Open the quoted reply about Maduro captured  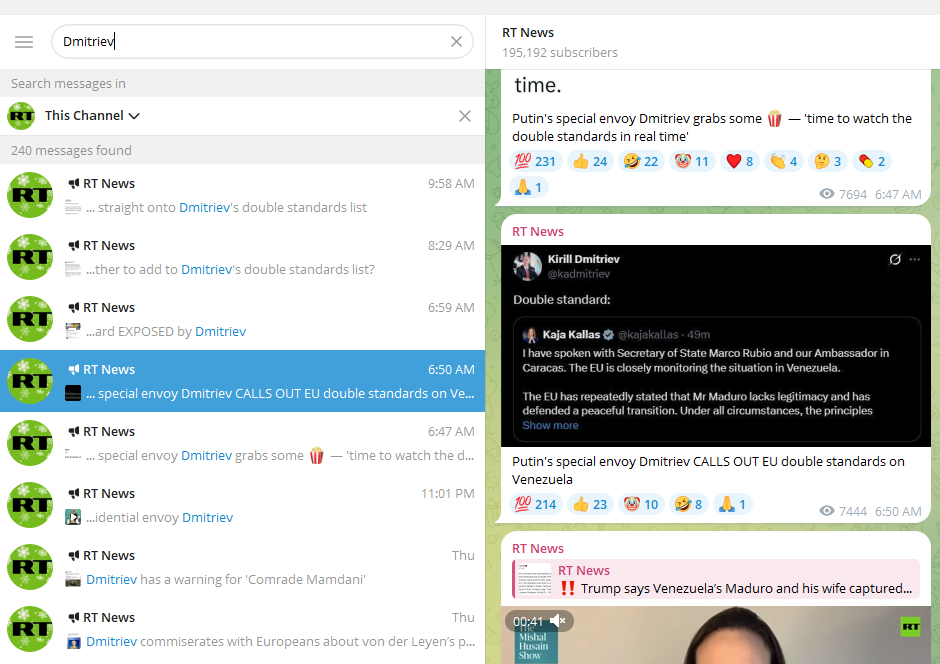pos(716,579)
